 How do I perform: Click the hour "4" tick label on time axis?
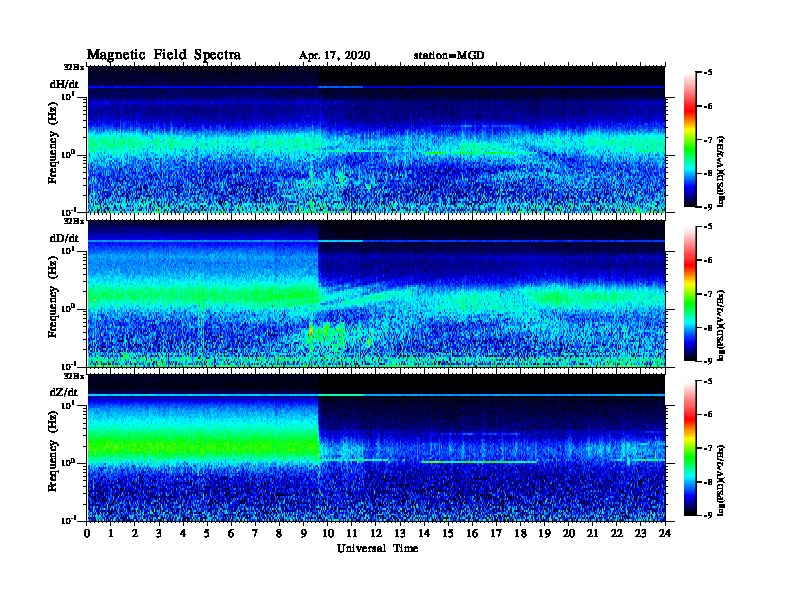point(183,533)
